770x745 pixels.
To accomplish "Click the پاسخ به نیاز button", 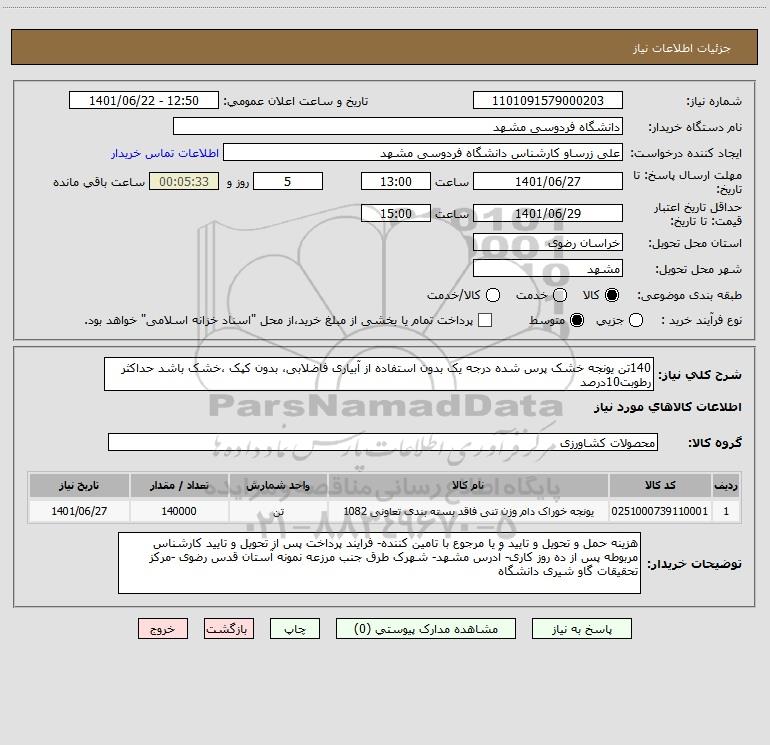I will [x=581, y=629].
